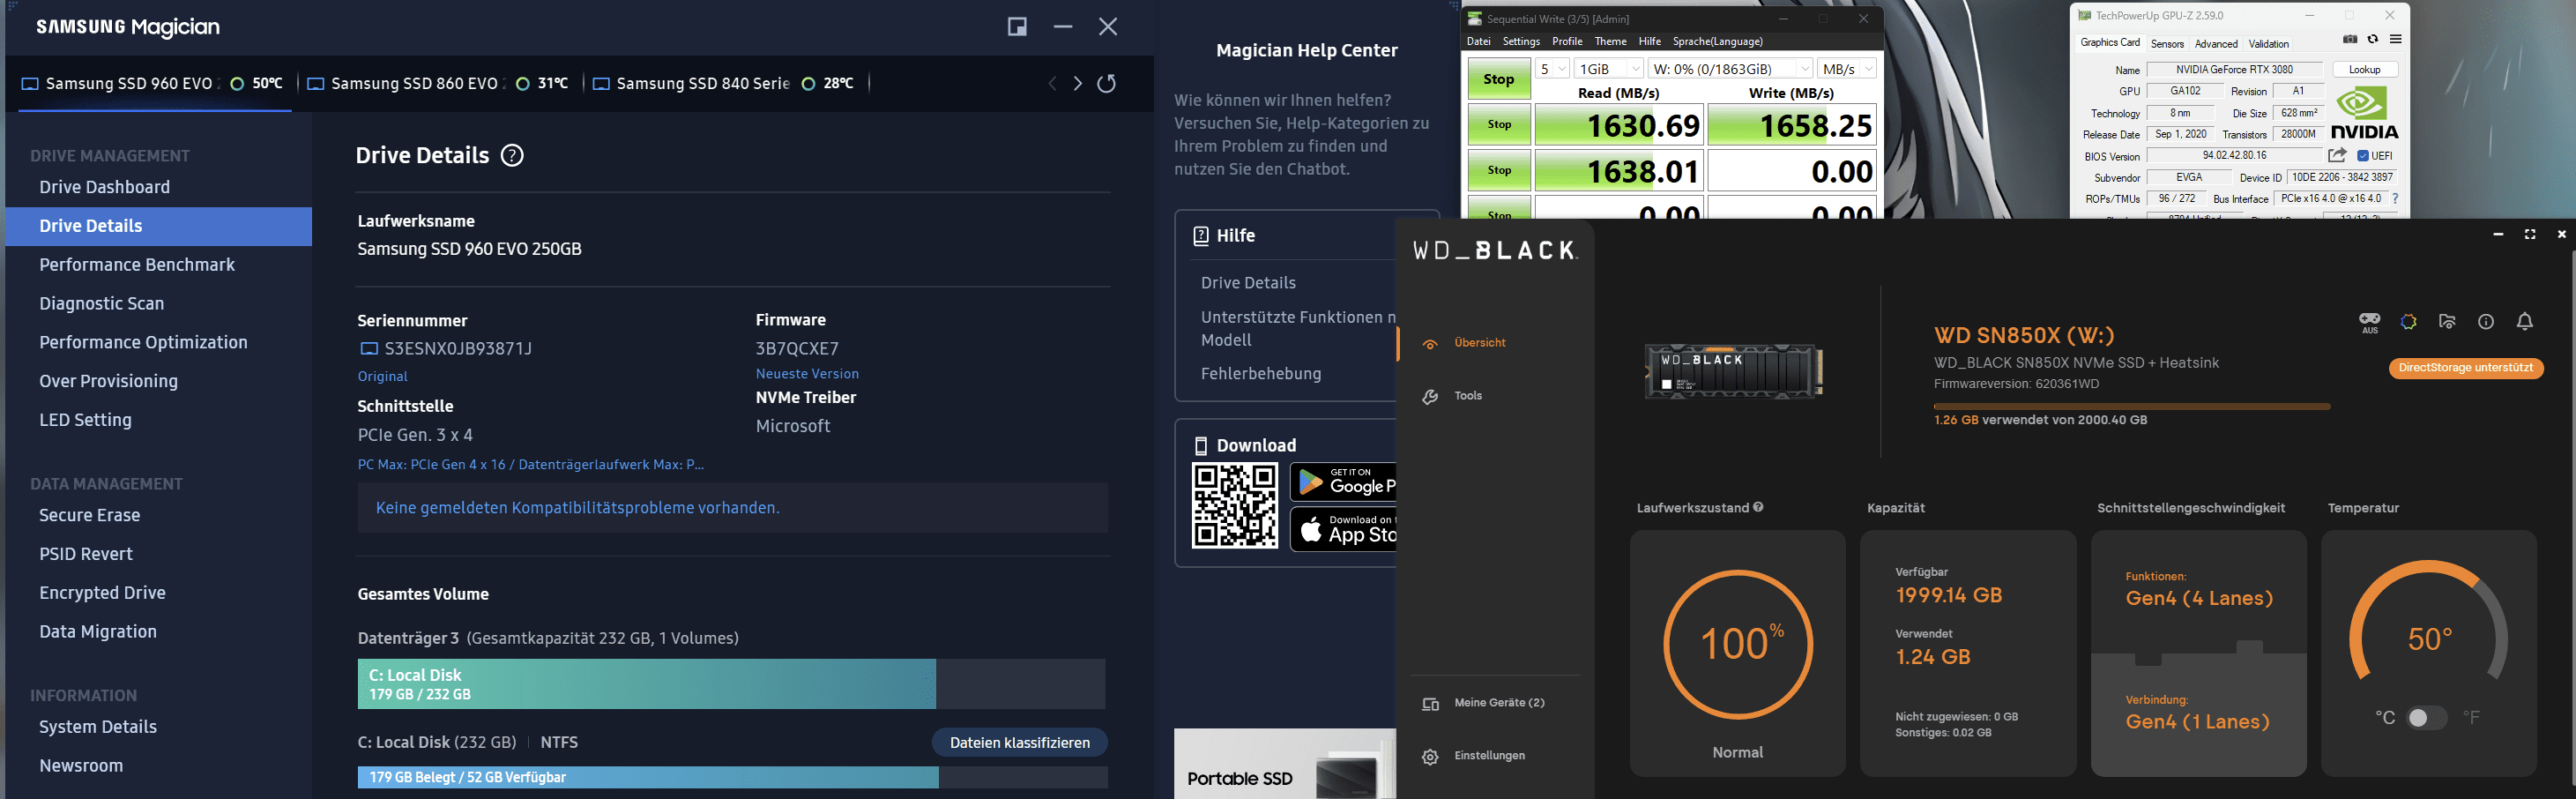Screen dimensions: 2576x799
Task: Click the compact view icon in Samsung Magician title bar
Action: point(1017,27)
